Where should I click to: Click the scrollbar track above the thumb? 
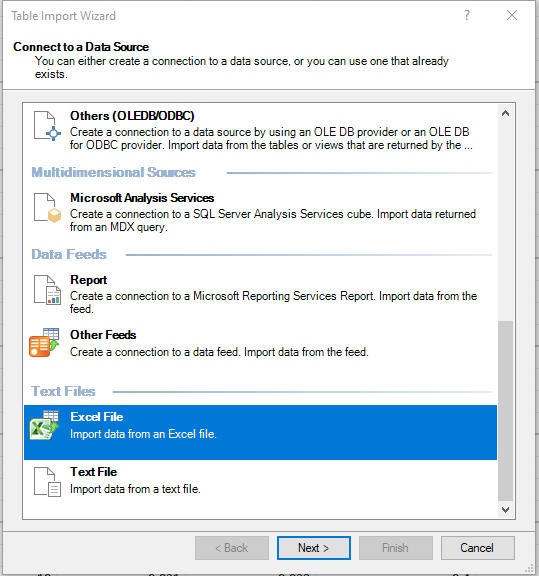pyautogui.click(x=506, y=220)
